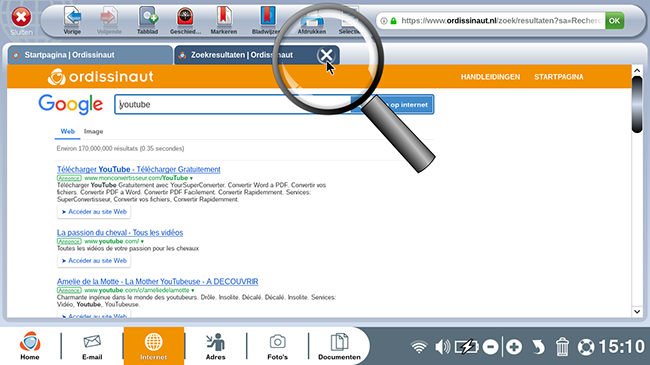This screenshot has height=365, width=650.
Task: Click the site info icon in address bar
Action: click(384, 21)
